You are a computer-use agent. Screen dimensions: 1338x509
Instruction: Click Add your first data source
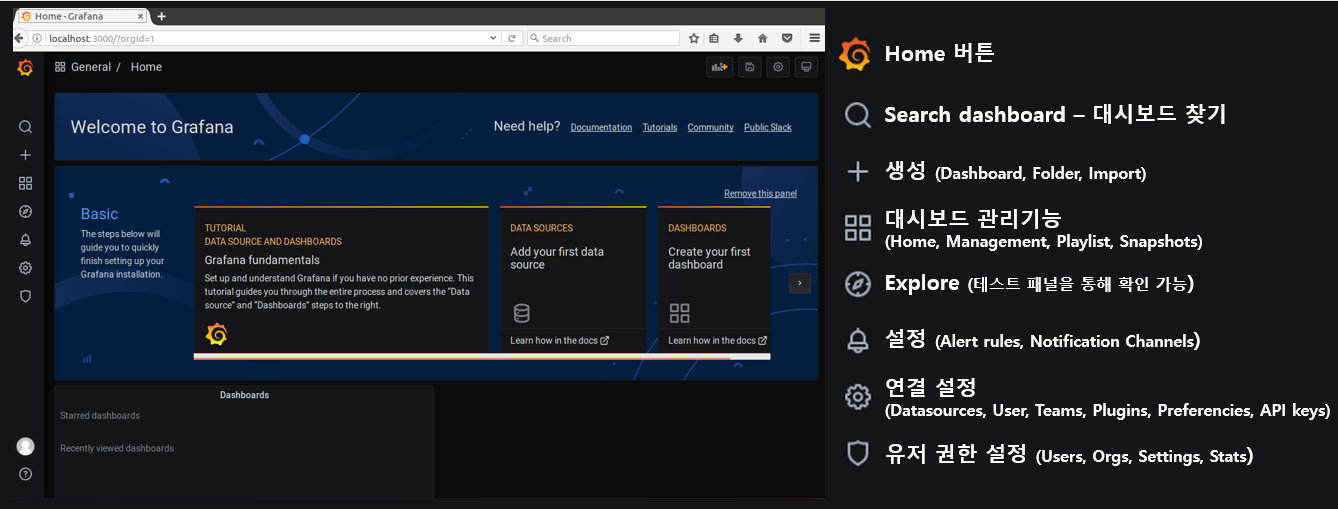point(557,258)
